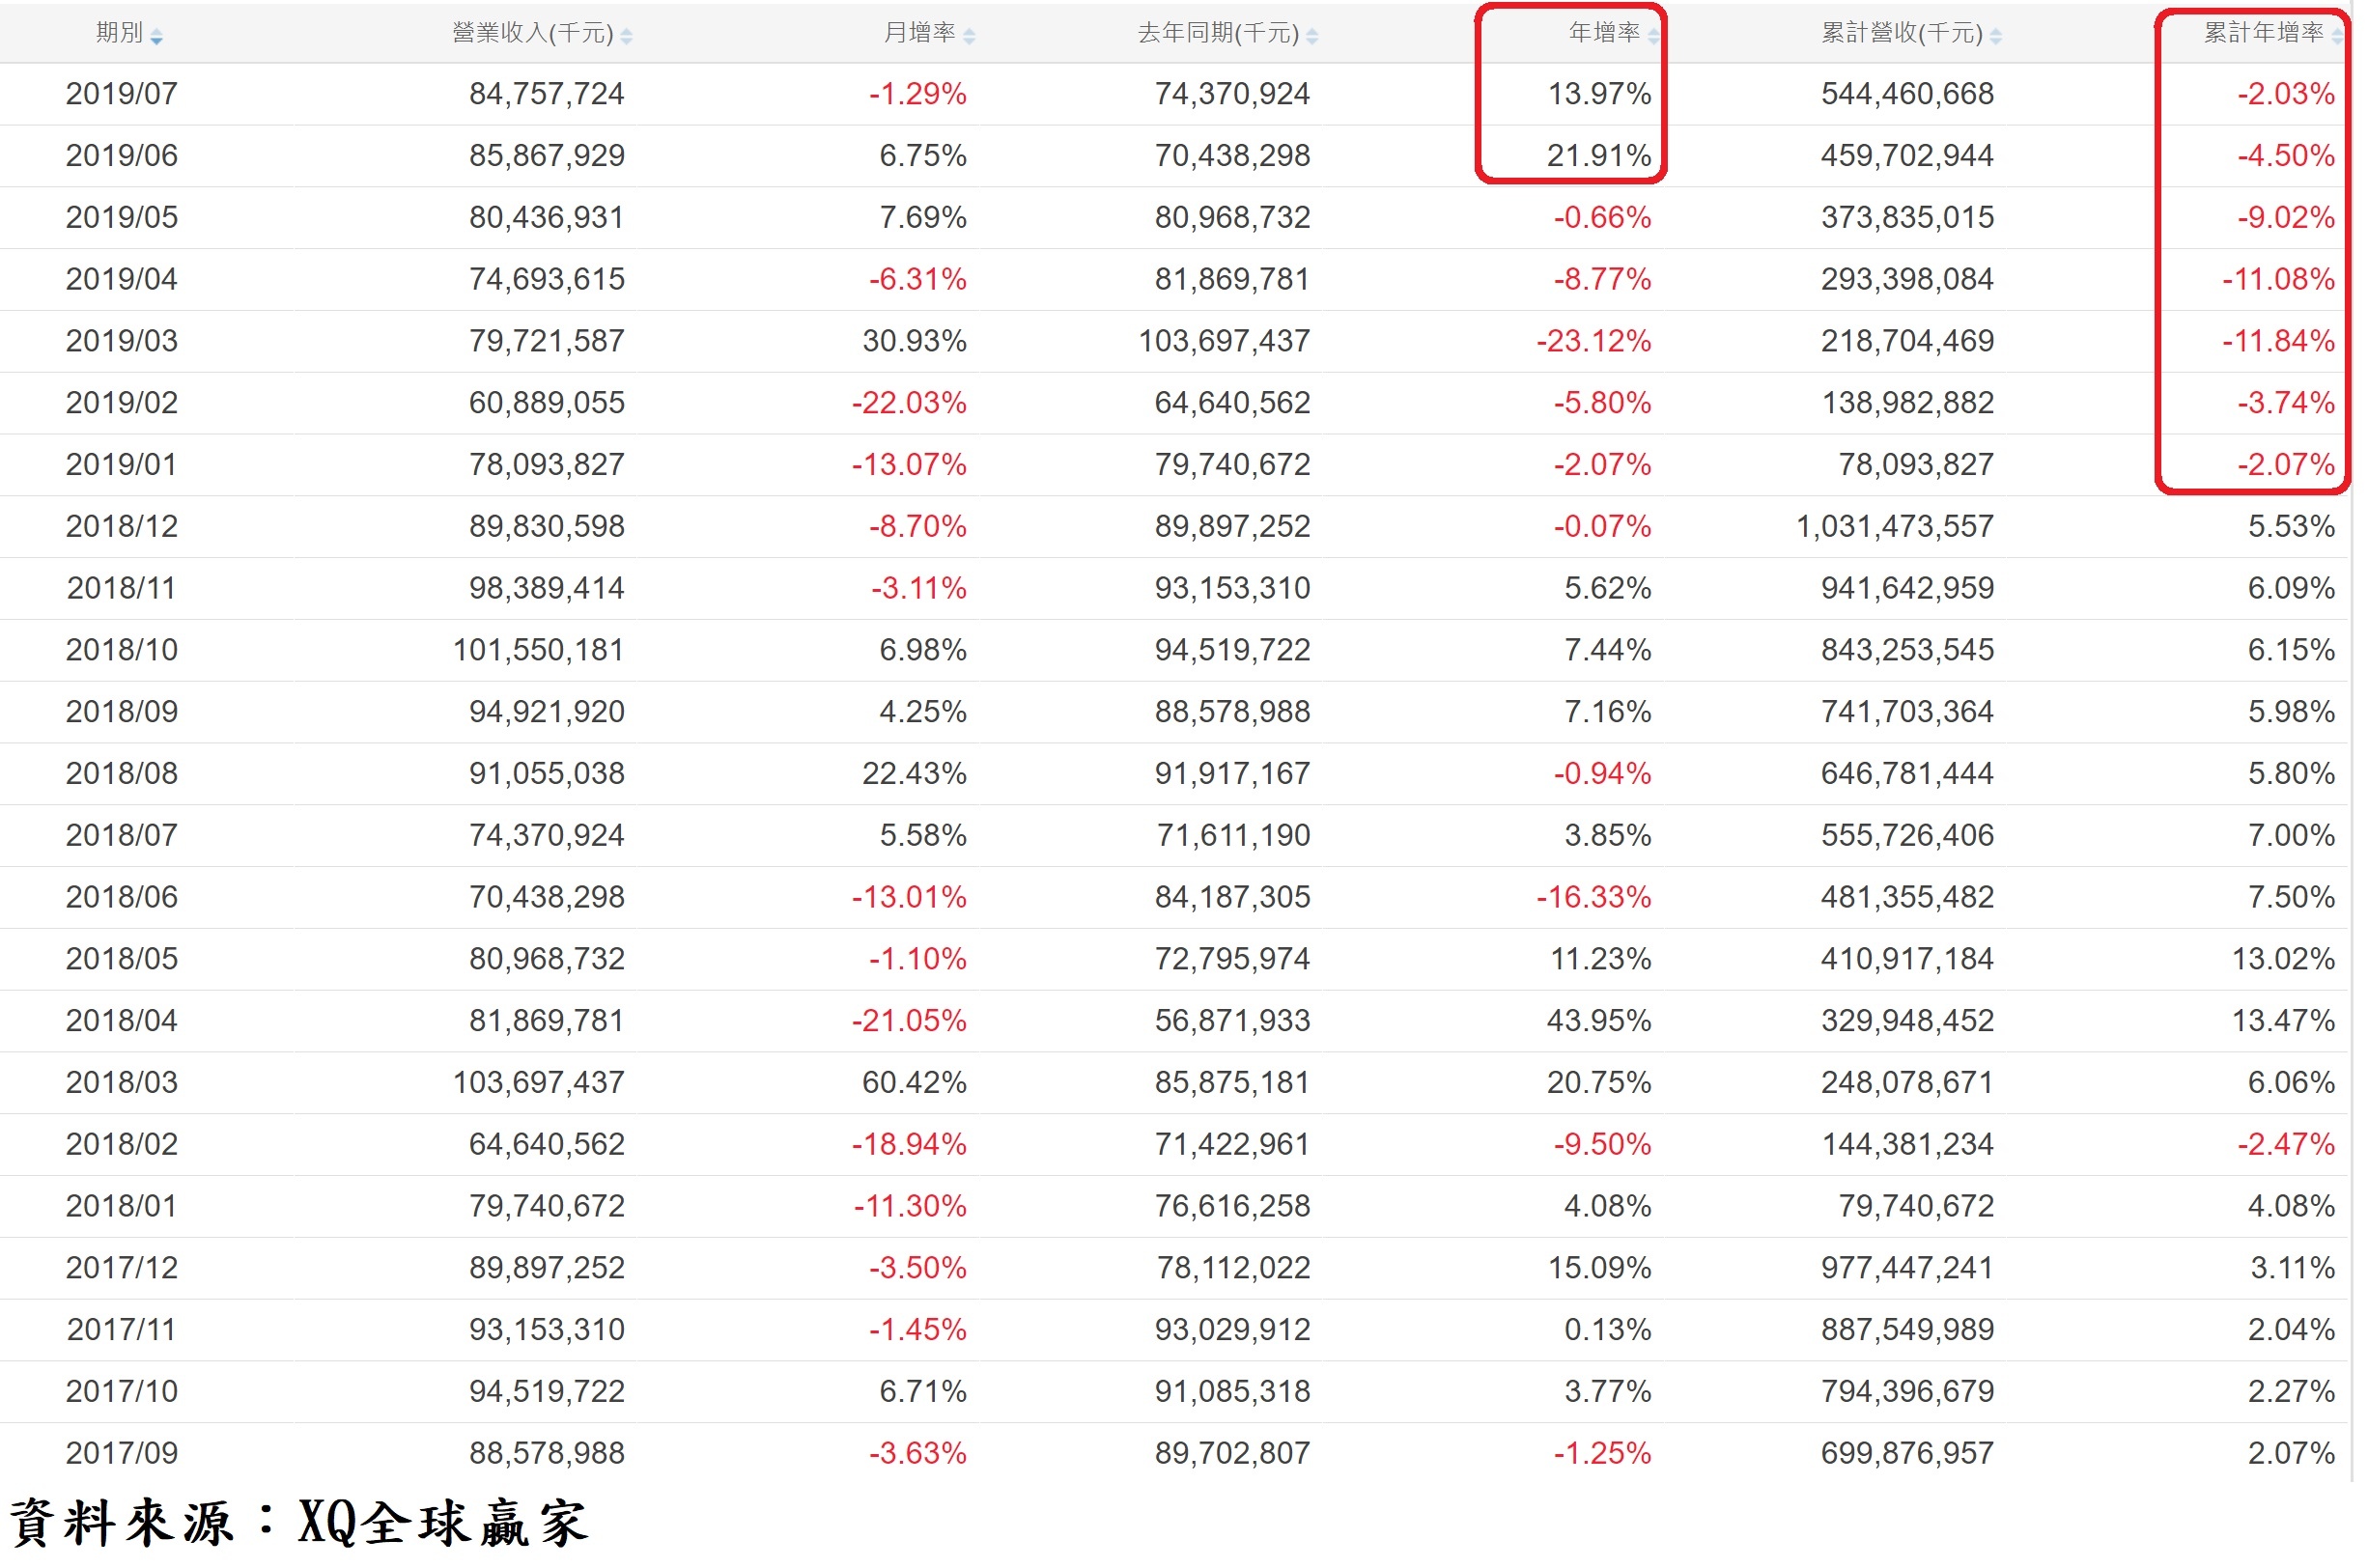Image resolution: width=2368 pixels, height=1568 pixels.
Task: Click sort arrows beside 年增率 header
Action: [x=1655, y=36]
